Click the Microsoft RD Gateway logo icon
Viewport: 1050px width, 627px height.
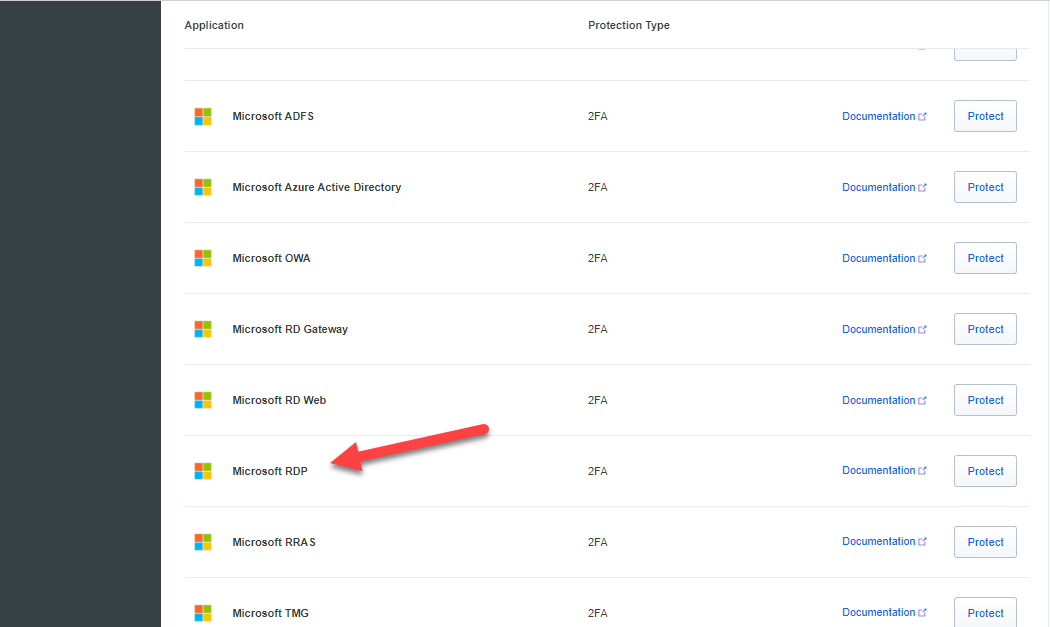pyautogui.click(x=203, y=330)
